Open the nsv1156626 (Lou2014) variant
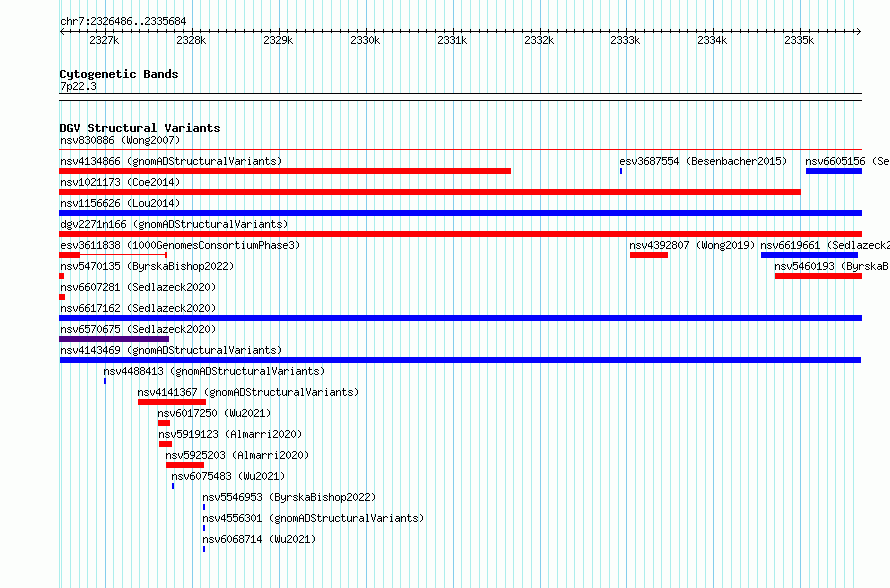The height and width of the screenshot is (588, 890). (120, 203)
